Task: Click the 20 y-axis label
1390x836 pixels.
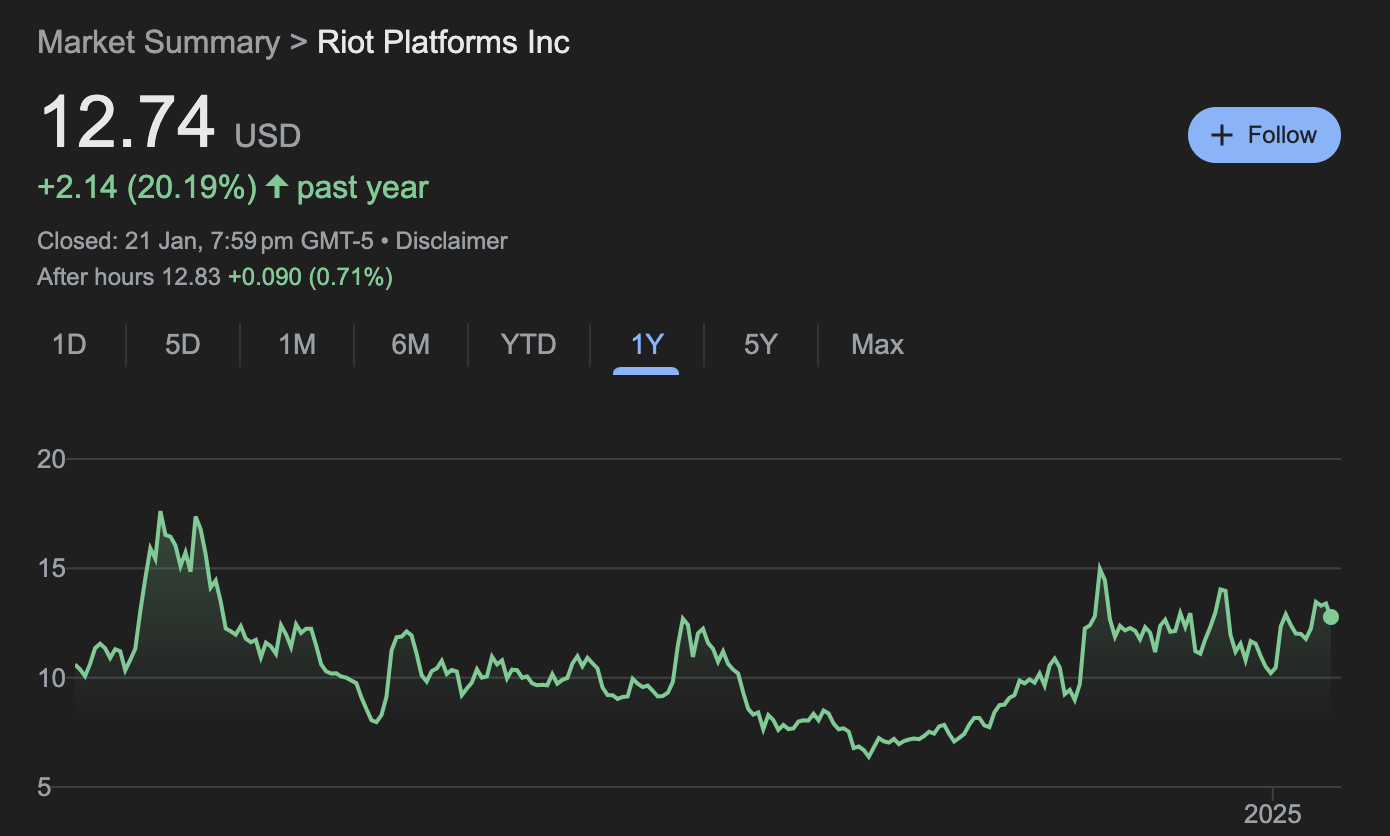Action: coord(51,460)
